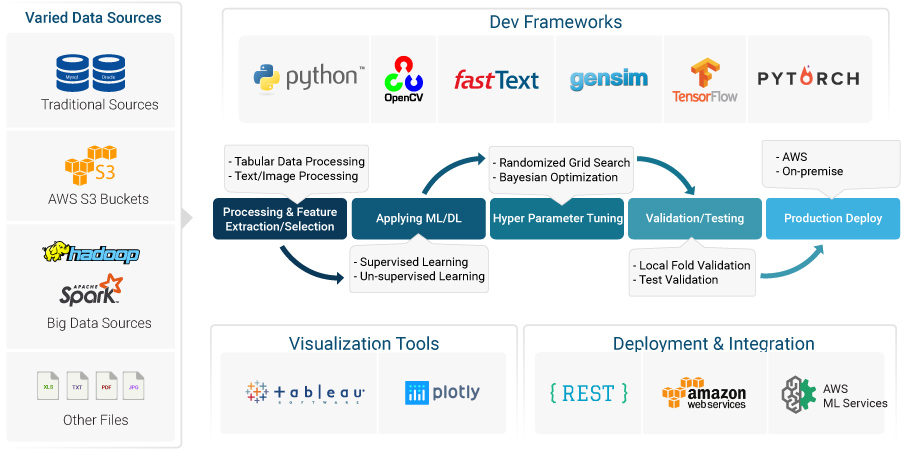Click the fastText logo

coord(496,80)
